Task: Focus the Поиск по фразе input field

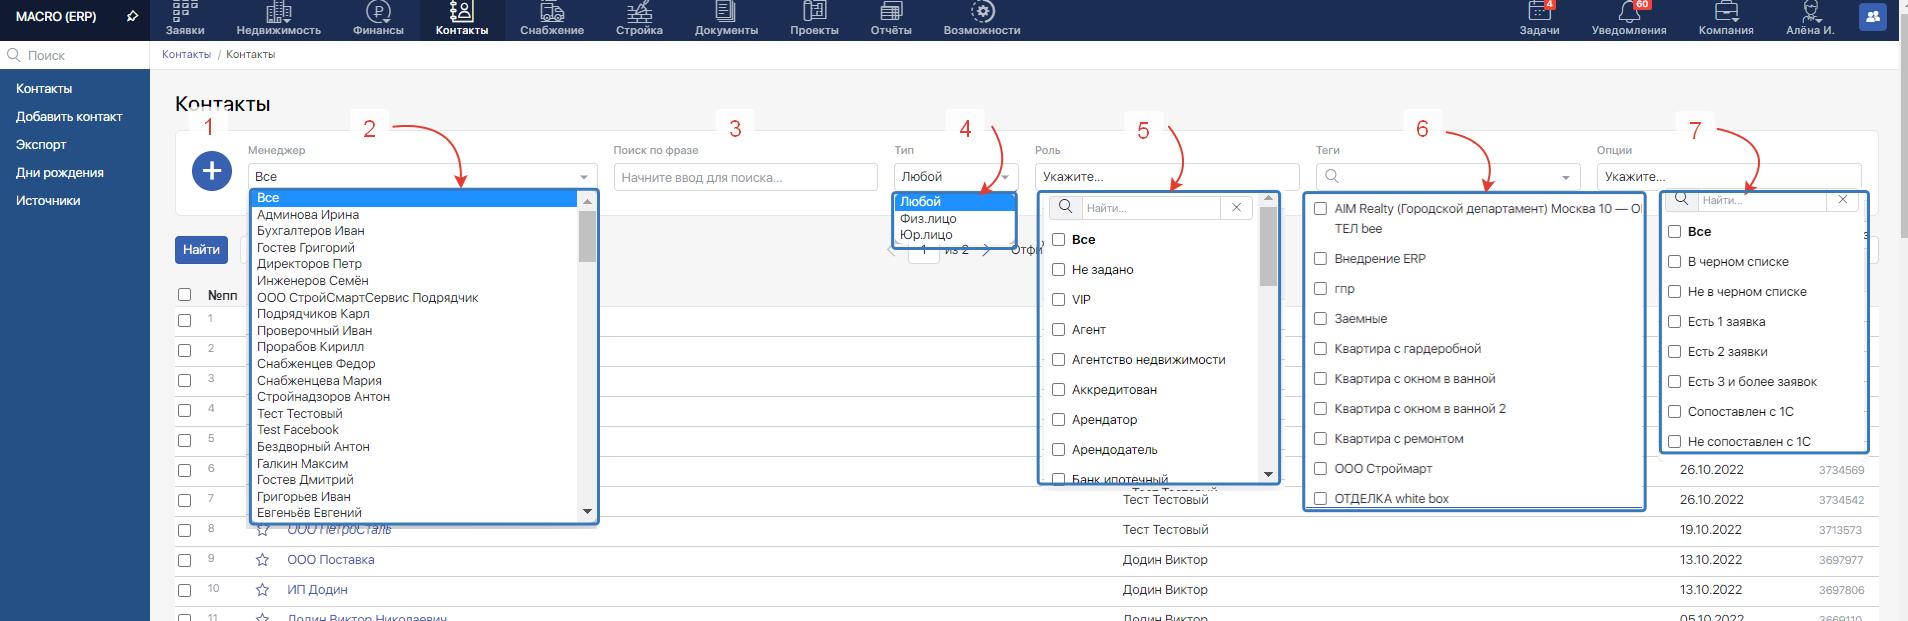Action: tap(745, 177)
